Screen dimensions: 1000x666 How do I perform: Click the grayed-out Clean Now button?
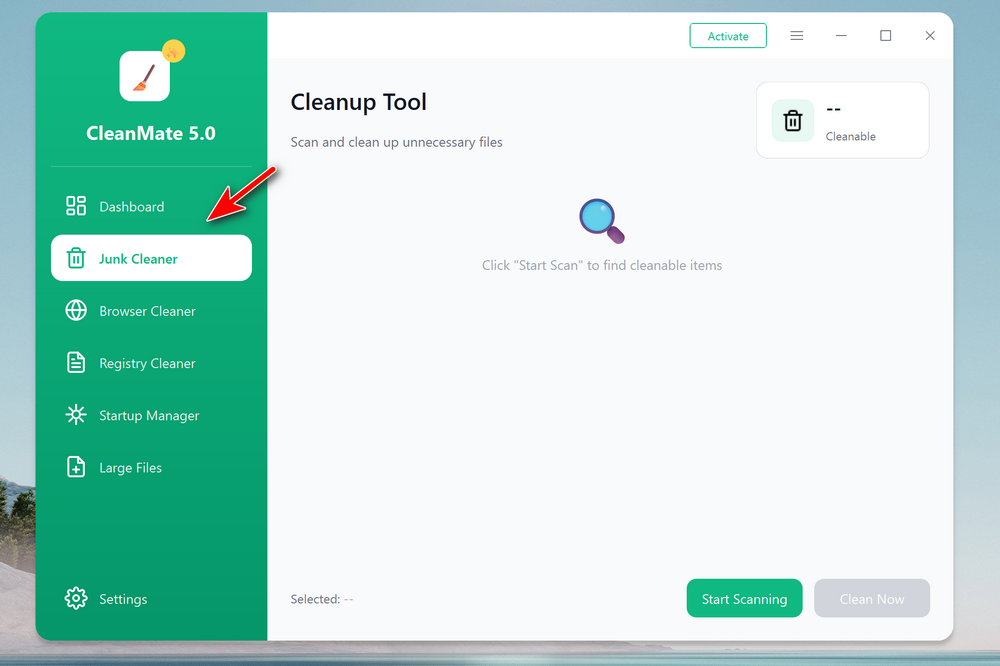[x=871, y=598]
